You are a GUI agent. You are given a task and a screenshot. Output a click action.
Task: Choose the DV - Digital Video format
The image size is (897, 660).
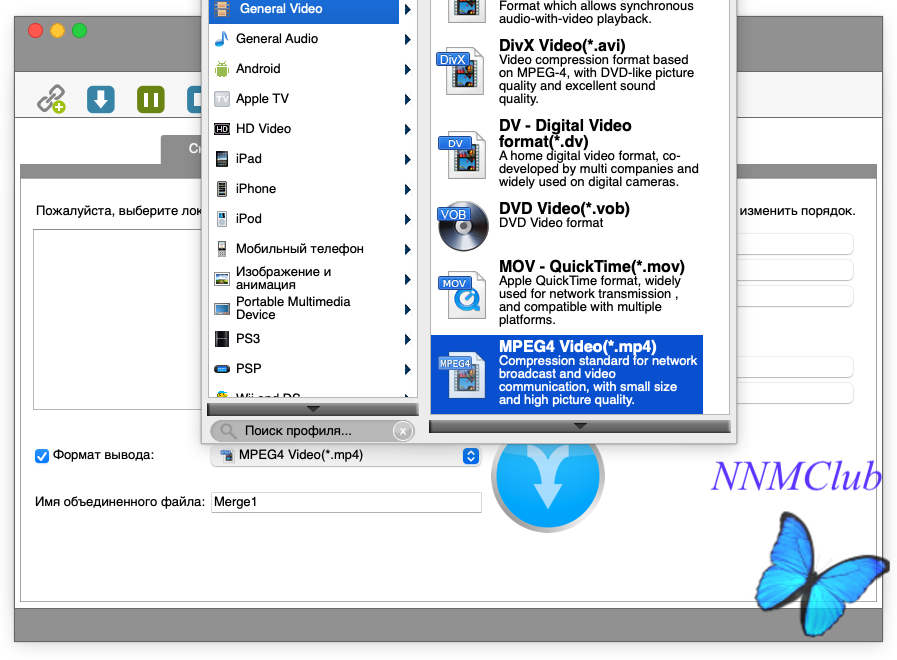click(567, 153)
